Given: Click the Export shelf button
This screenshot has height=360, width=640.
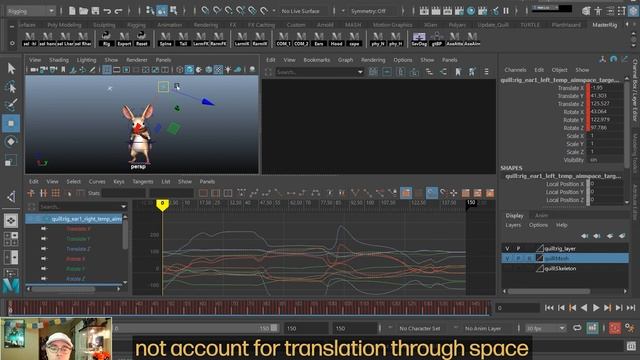Looking at the screenshot, I should point(124,38).
